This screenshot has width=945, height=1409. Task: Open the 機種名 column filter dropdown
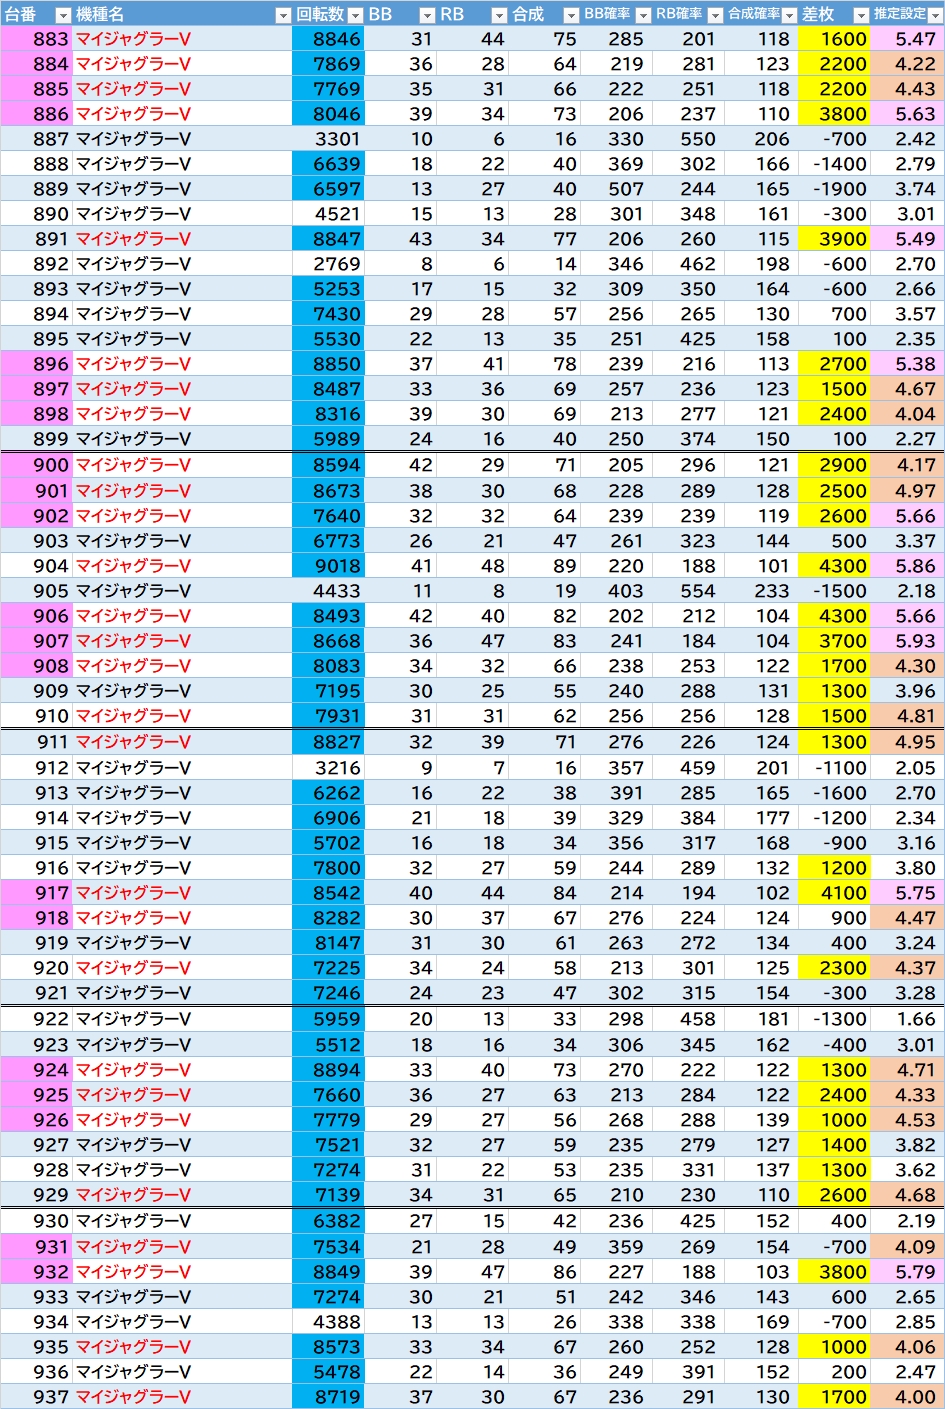[282, 15]
